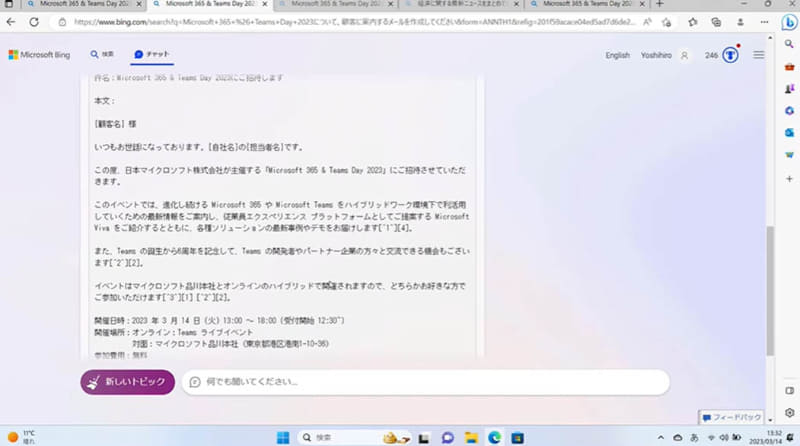Open the Microsoft 365 icon in Edge sidebar
Screen dimensions: 800x446
click(x=789, y=111)
